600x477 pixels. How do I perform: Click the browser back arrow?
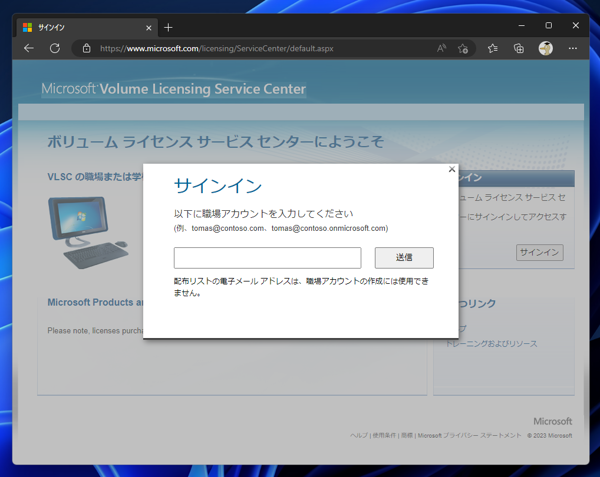click(29, 48)
